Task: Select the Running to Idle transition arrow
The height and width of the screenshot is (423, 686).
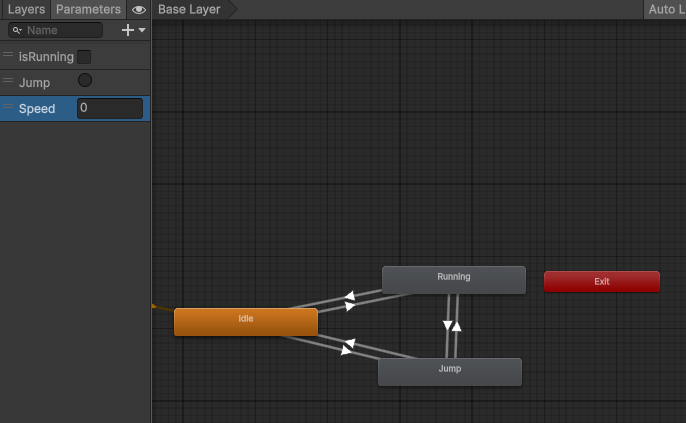Action: 350,296
